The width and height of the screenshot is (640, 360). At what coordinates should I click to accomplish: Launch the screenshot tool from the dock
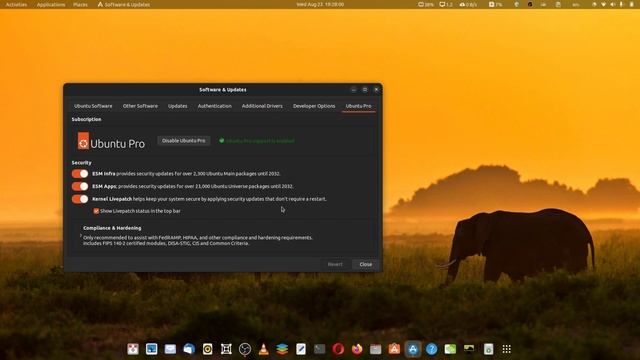[226, 349]
